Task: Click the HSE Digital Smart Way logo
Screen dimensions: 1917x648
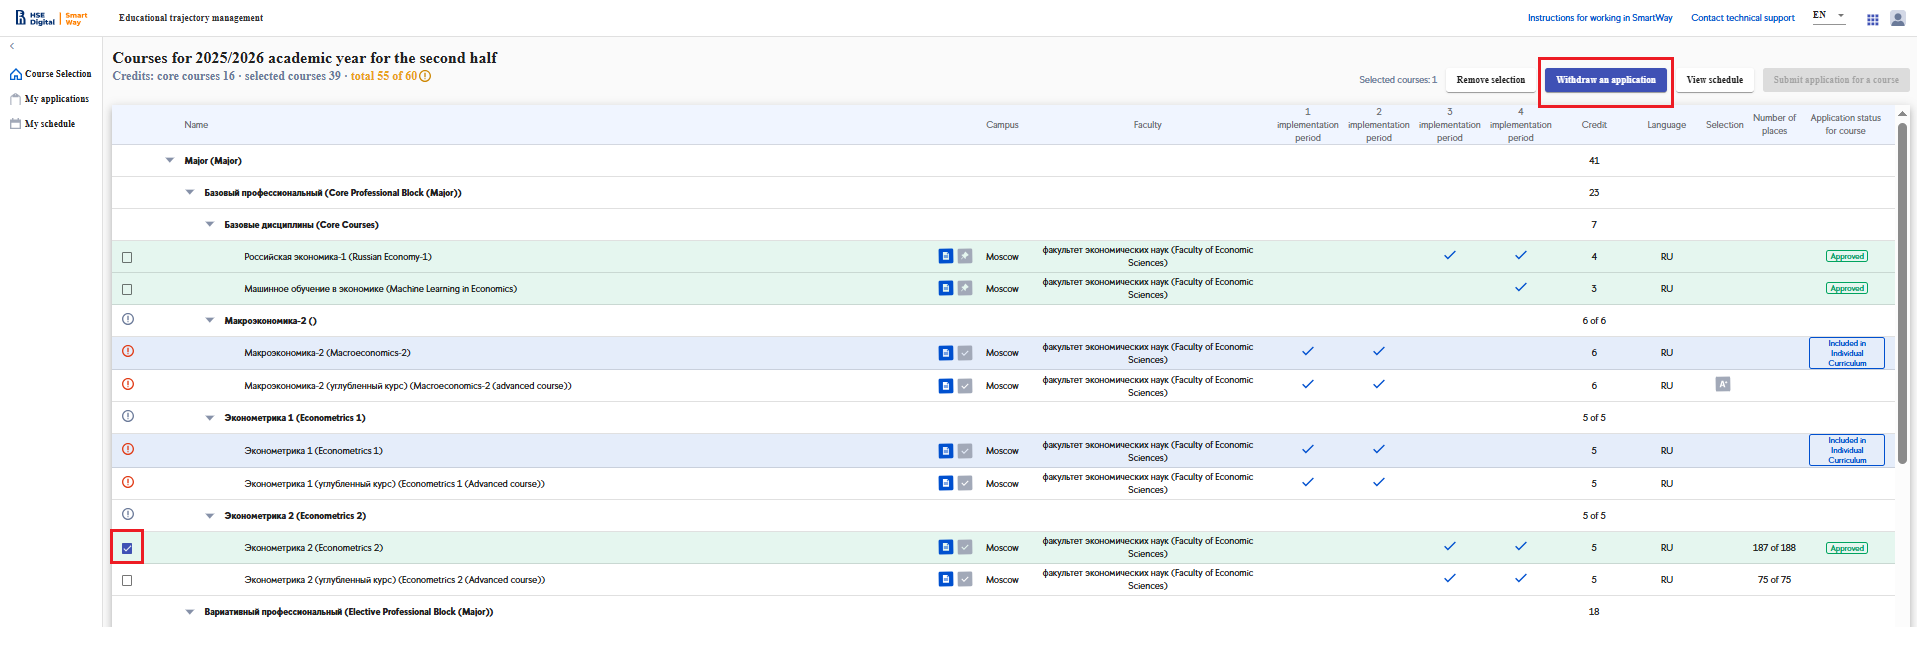Action: click(x=51, y=18)
